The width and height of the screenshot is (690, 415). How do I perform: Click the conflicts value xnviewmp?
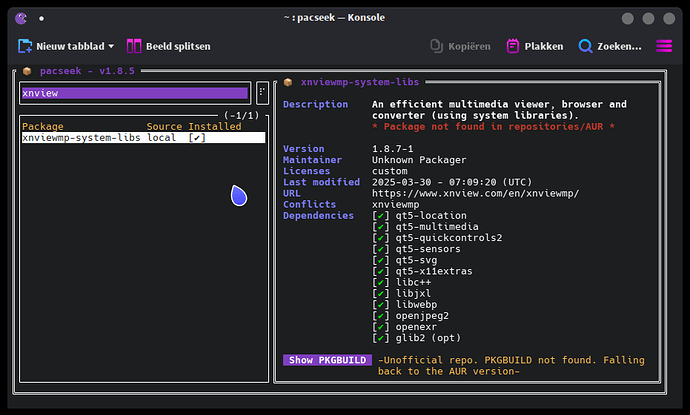point(396,205)
